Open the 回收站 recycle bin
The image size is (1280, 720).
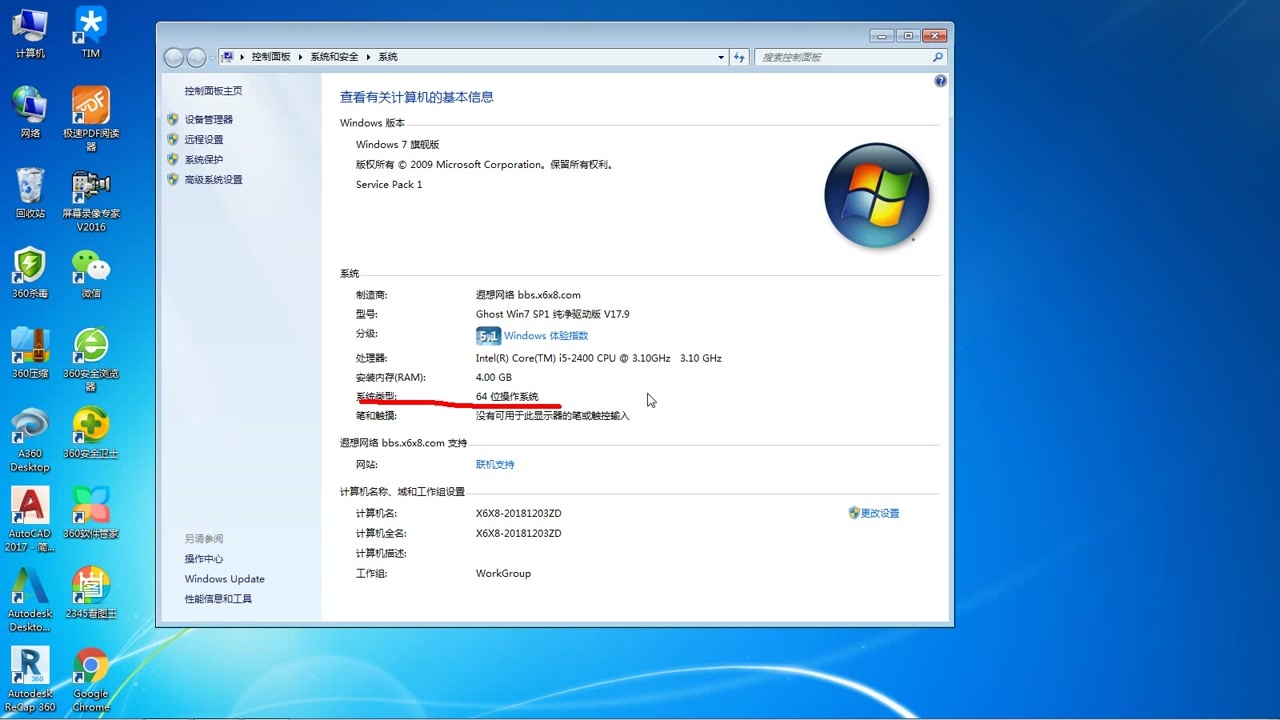point(30,193)
